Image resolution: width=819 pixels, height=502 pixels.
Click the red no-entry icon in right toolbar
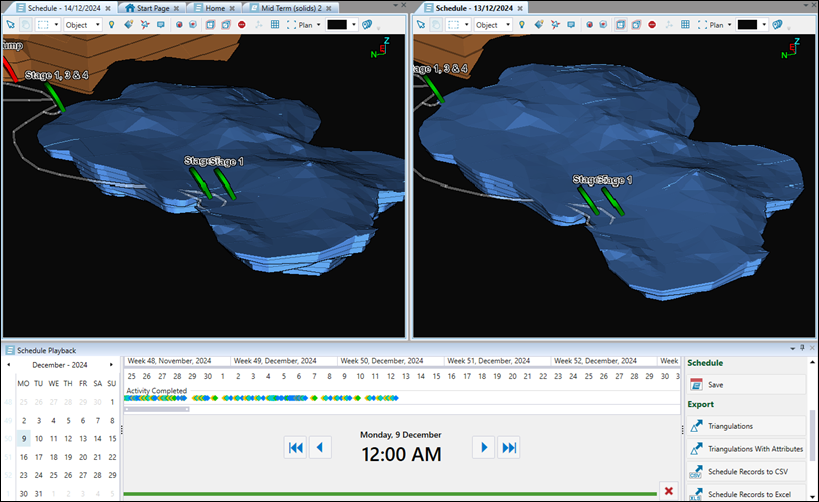pyautogui.click(x=652, y=24)
